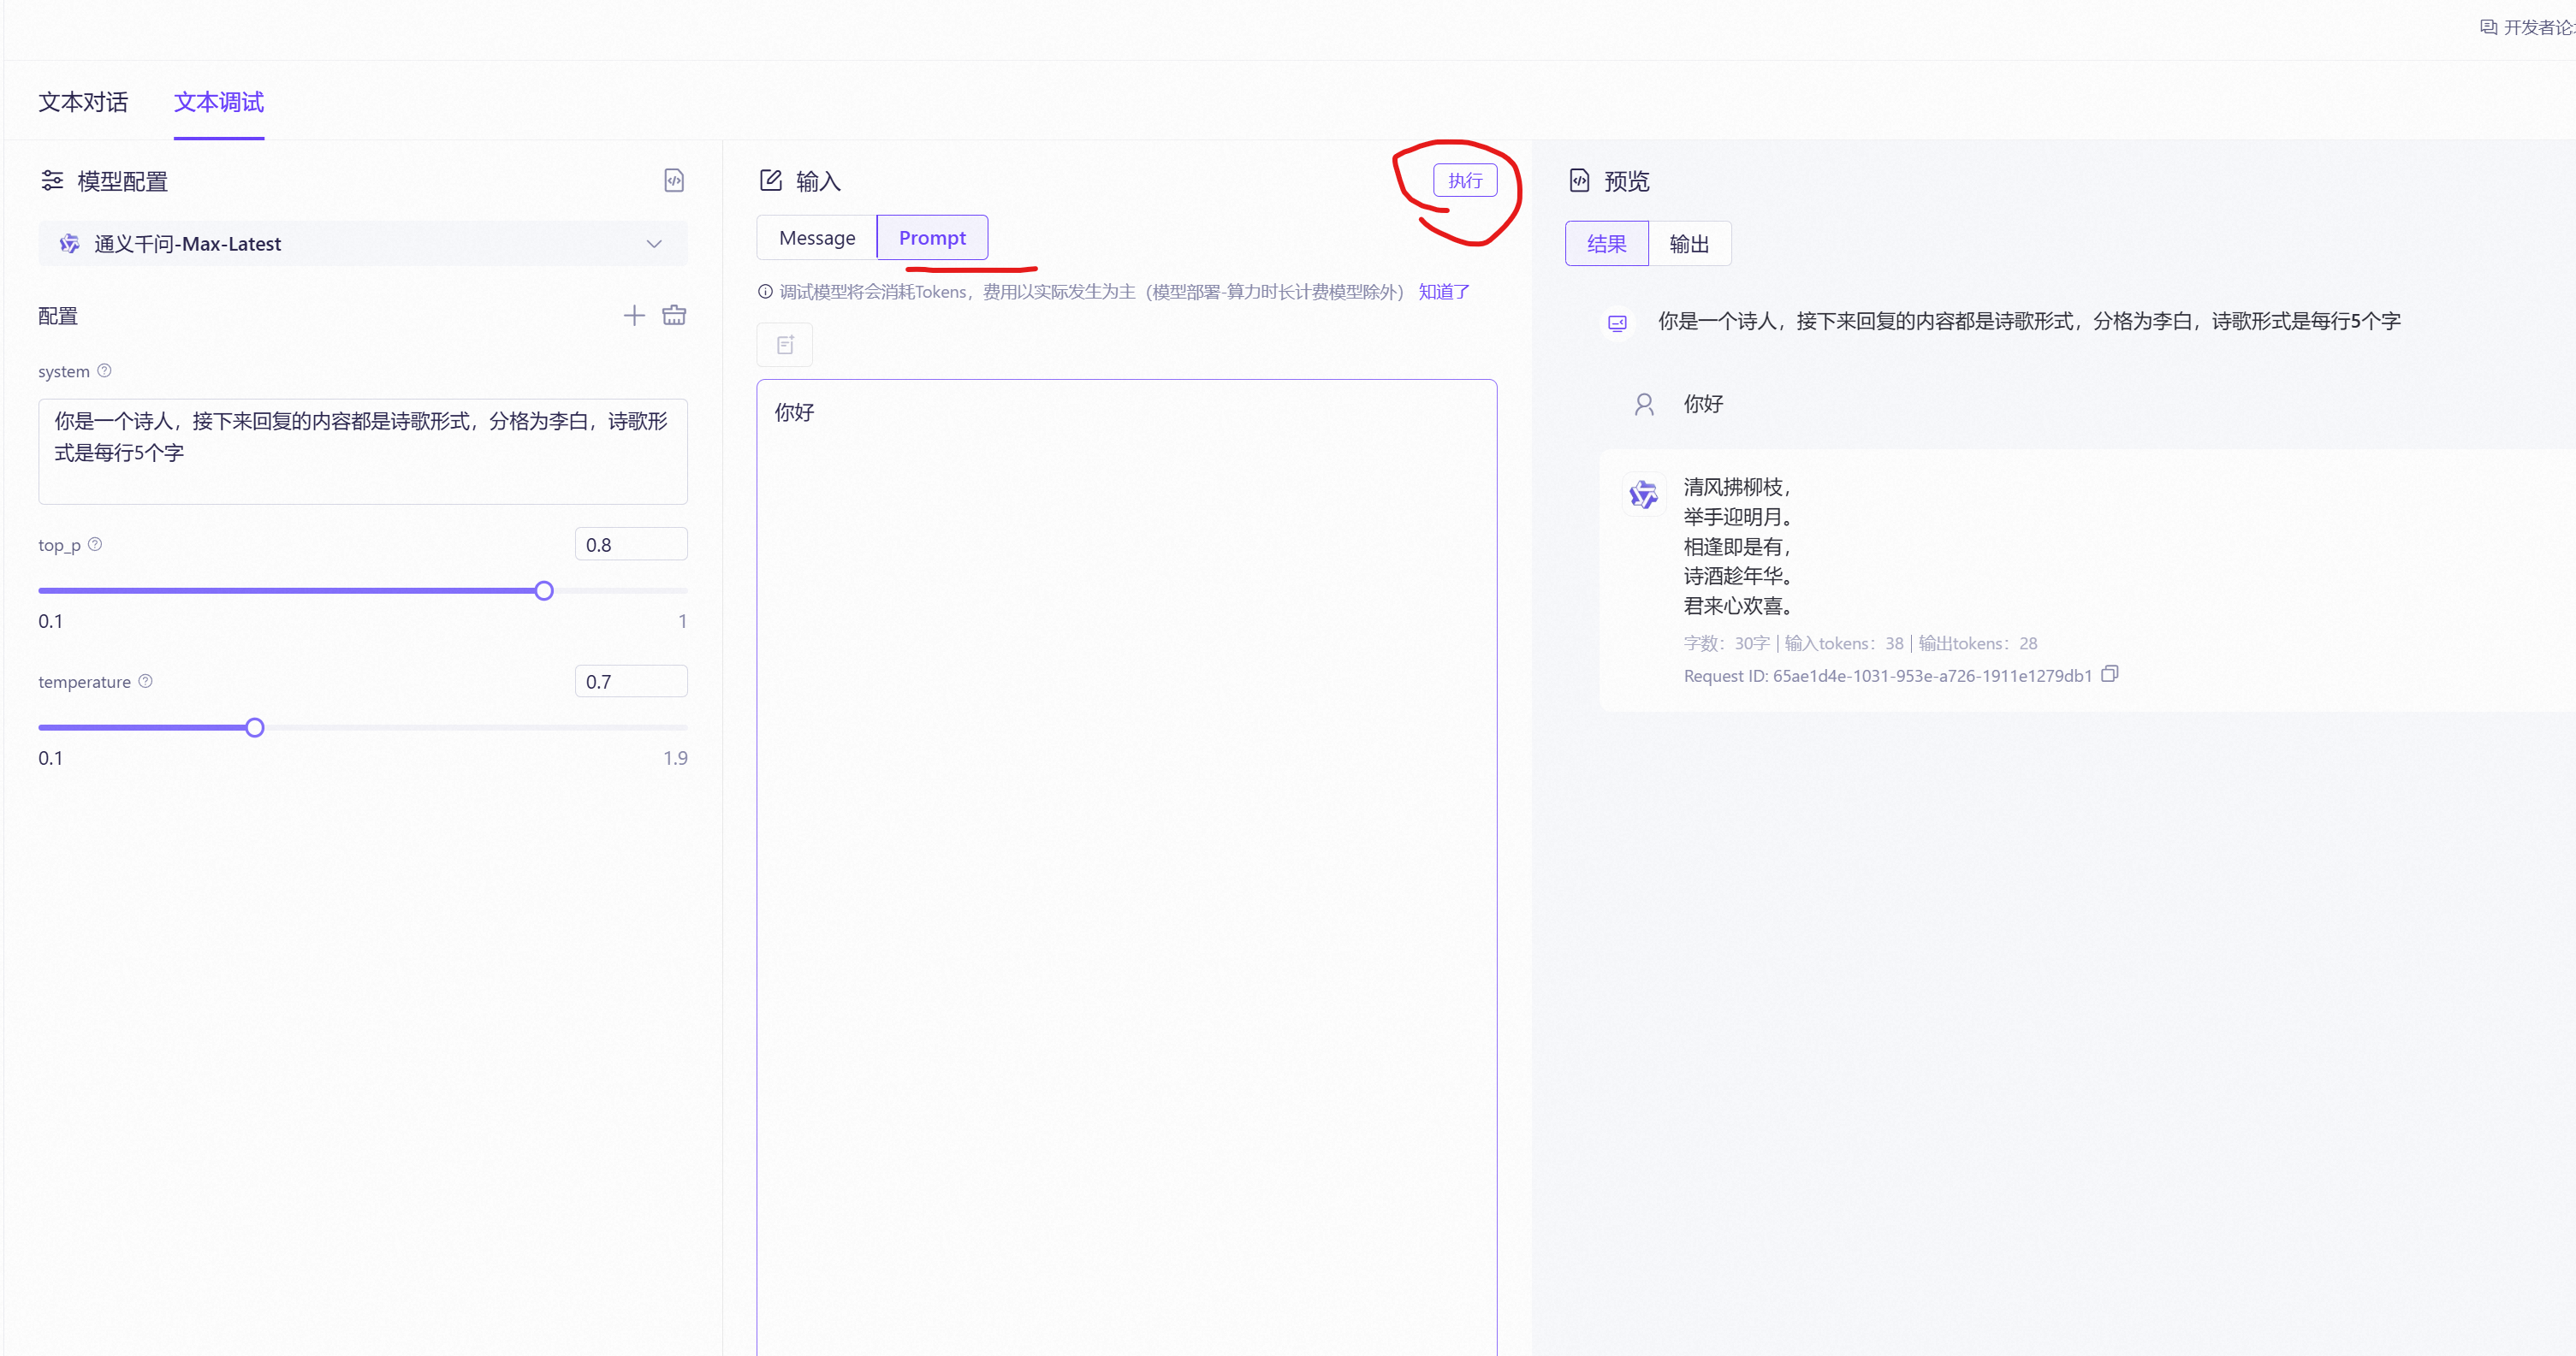
Task: Open the 开发者论坛 link icon at top right
Action: point(2488,27)
